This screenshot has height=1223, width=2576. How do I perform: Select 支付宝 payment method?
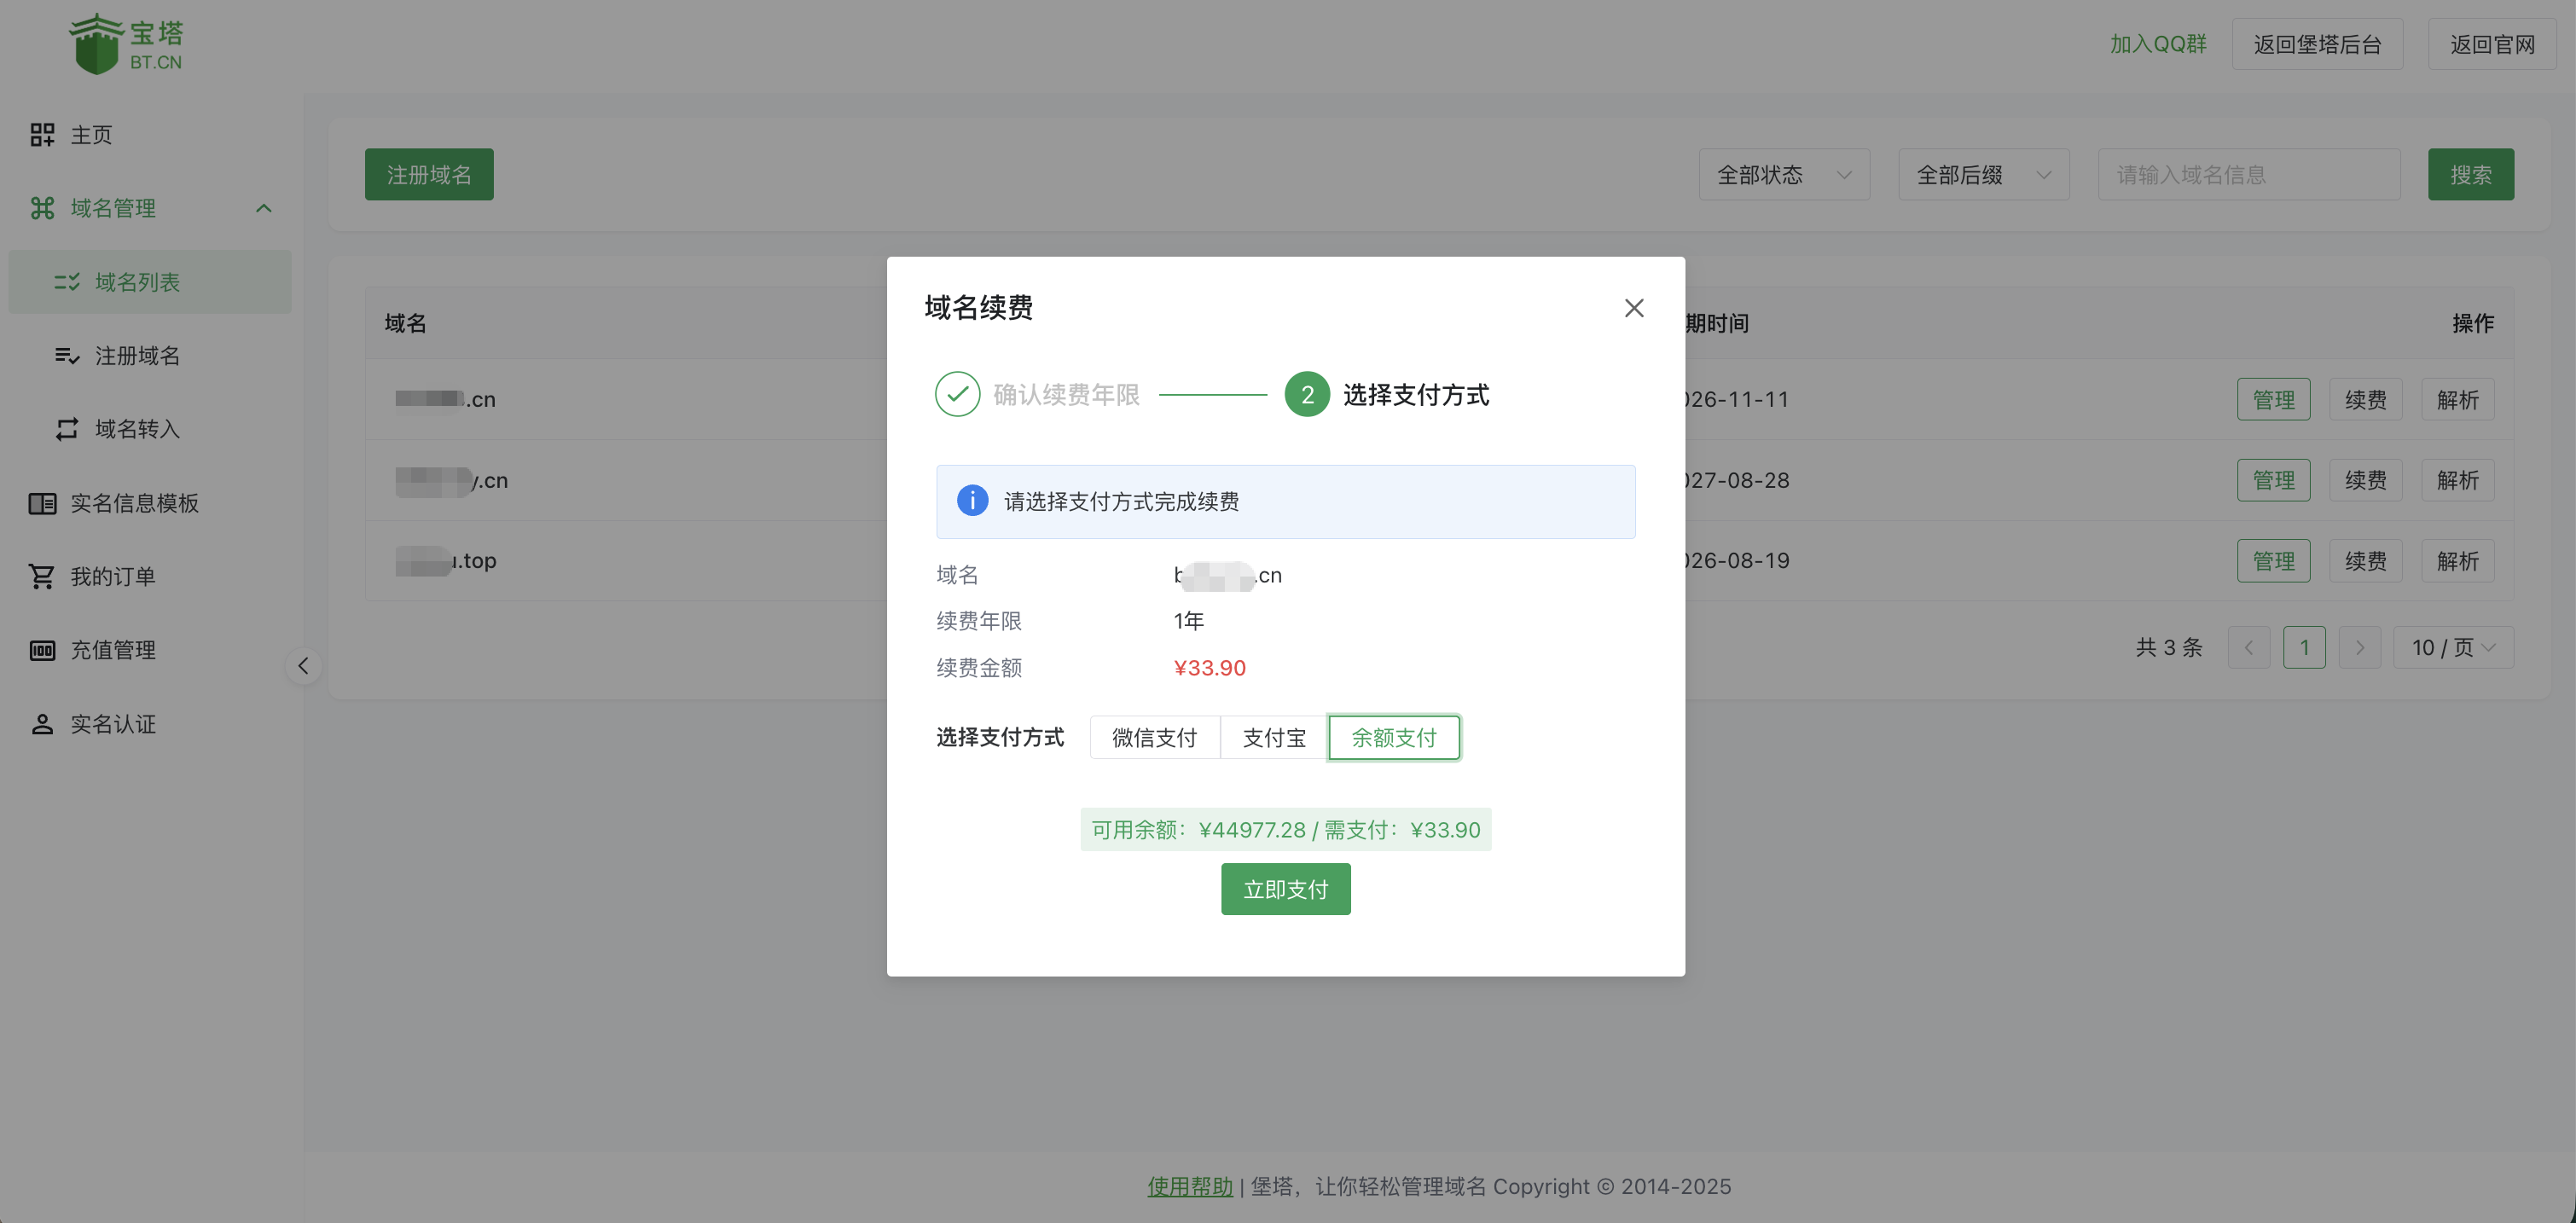click(x=1274, y=737)
